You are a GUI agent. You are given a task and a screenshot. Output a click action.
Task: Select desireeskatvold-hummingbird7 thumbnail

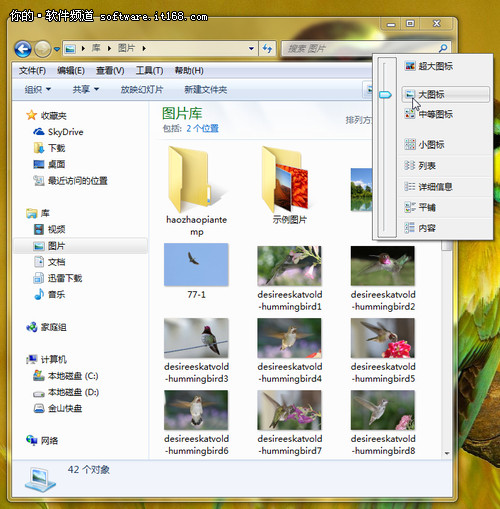(x=289, y=410)
